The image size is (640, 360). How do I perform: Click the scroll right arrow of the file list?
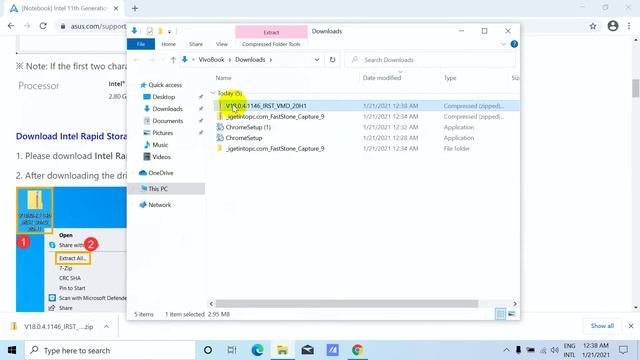point(515,304)
